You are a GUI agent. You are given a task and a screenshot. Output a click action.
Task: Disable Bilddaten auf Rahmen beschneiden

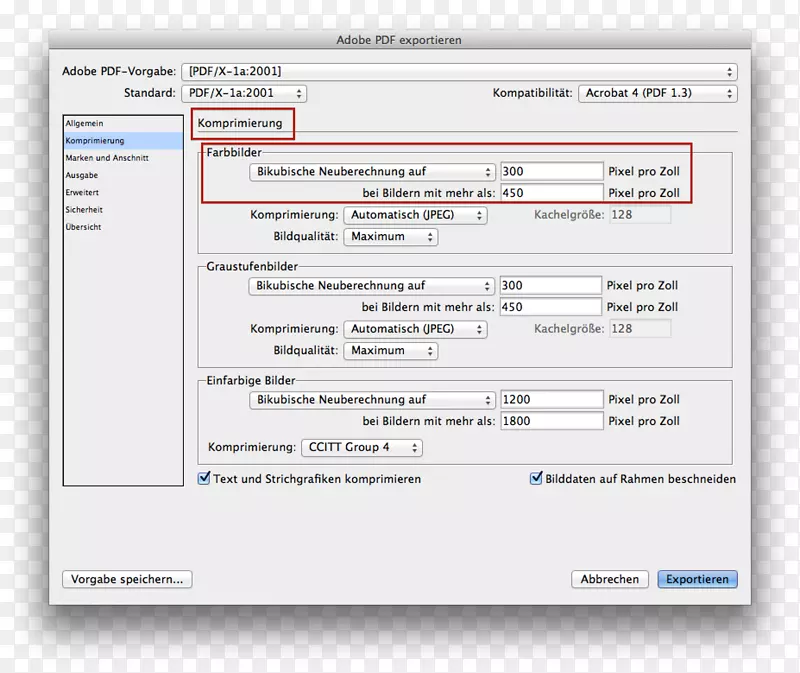coord(537,479)
